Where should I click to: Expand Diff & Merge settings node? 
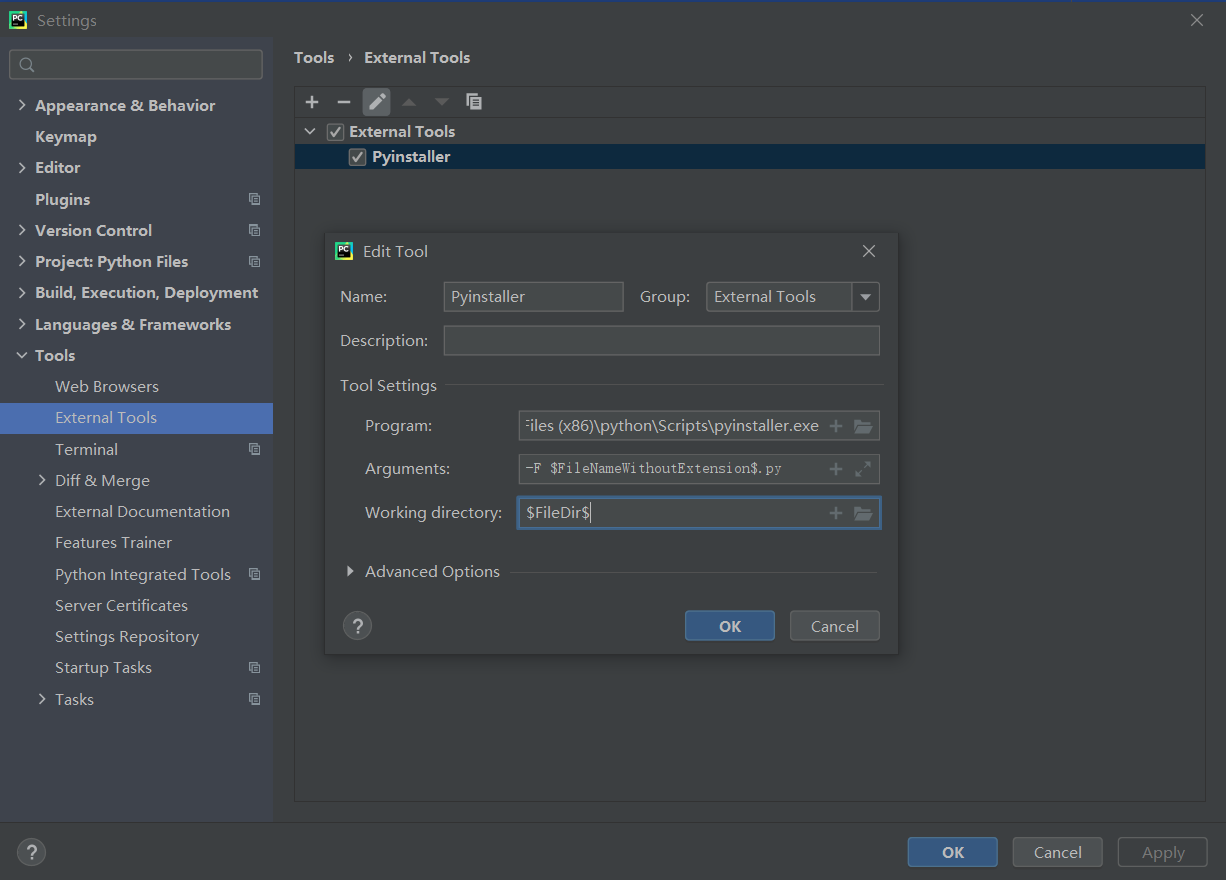coord(42,480)
